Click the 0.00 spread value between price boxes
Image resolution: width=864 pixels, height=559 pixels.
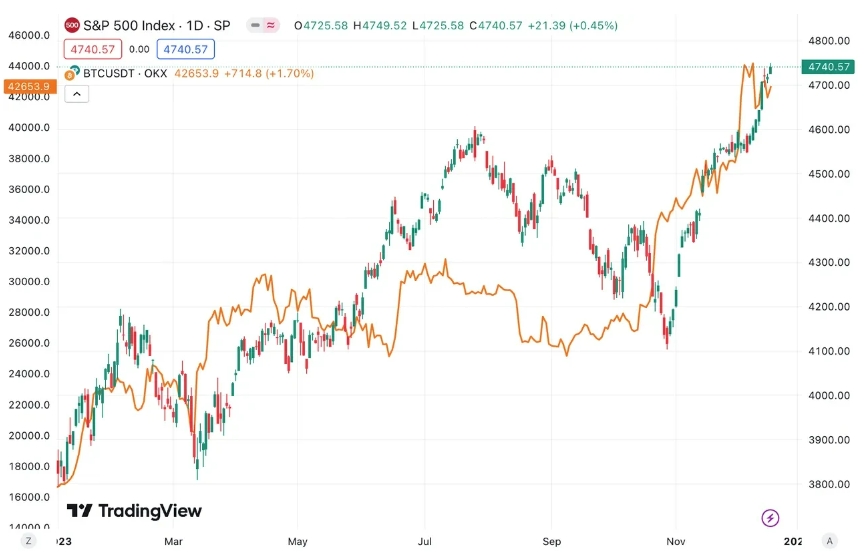139,49
